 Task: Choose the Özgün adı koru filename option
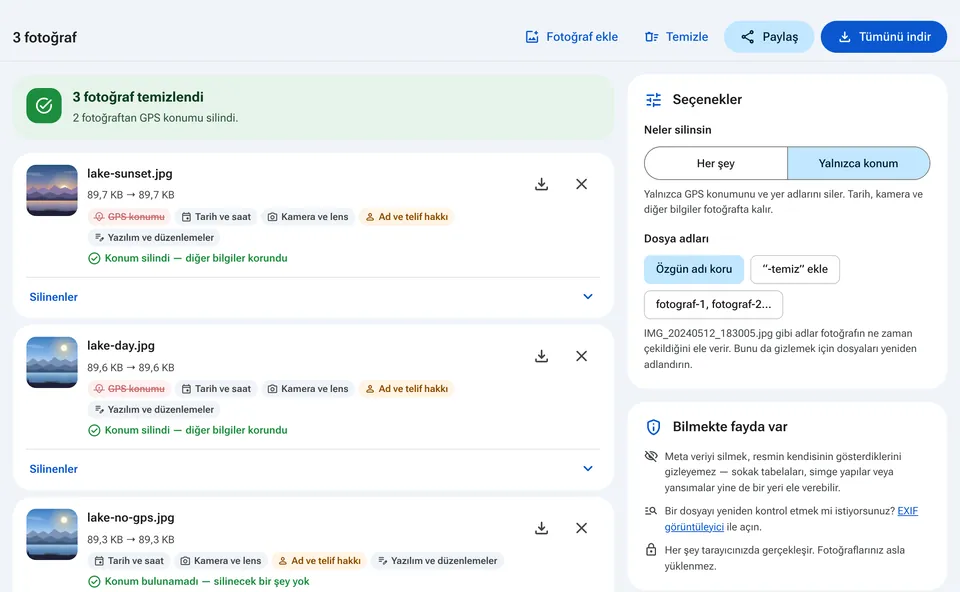pos(694,269)
